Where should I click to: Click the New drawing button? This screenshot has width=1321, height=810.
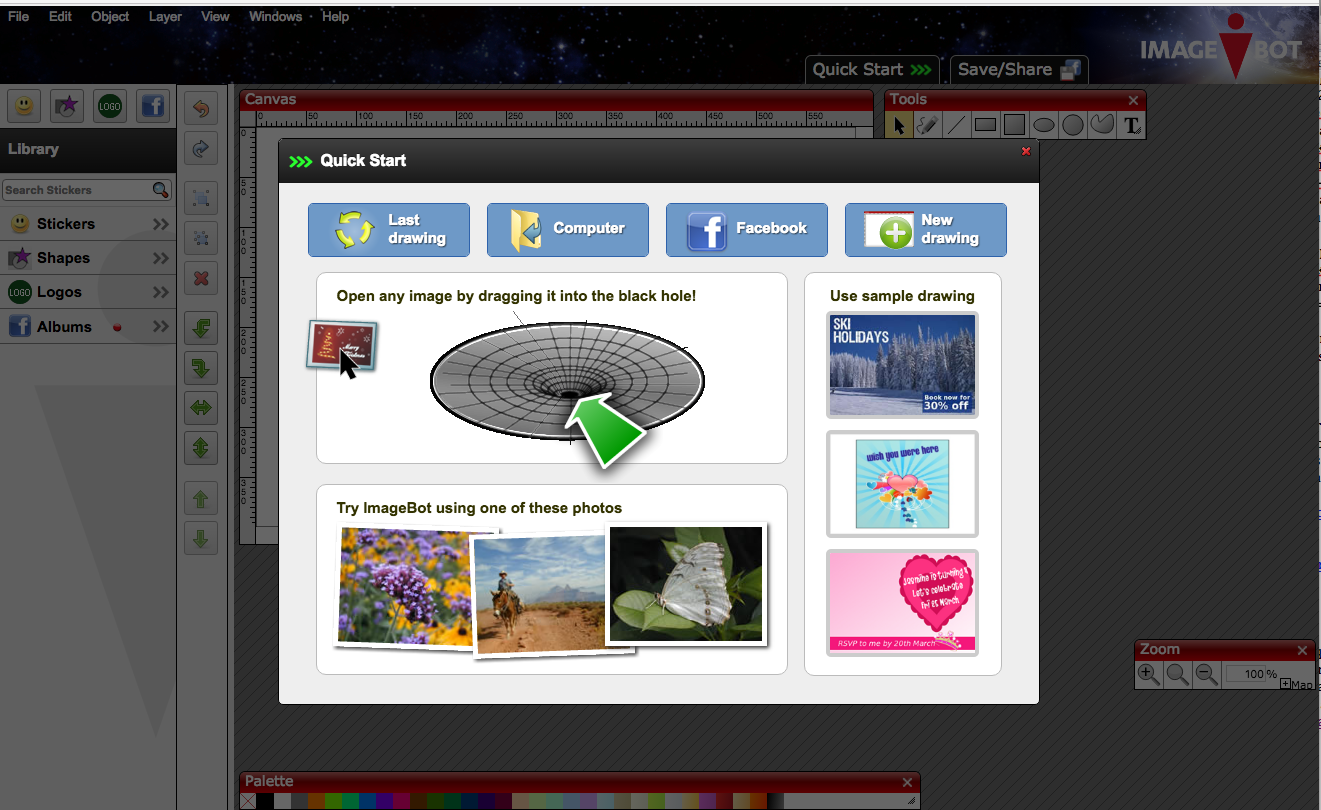tap(925, 229)
